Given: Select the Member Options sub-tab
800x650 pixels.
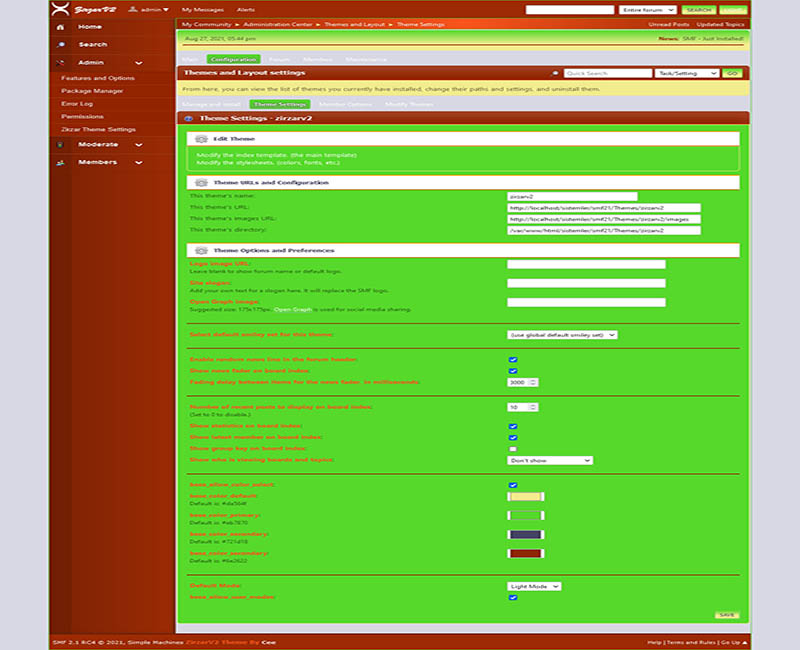Looking at the screenshot, I should [345, 104].
